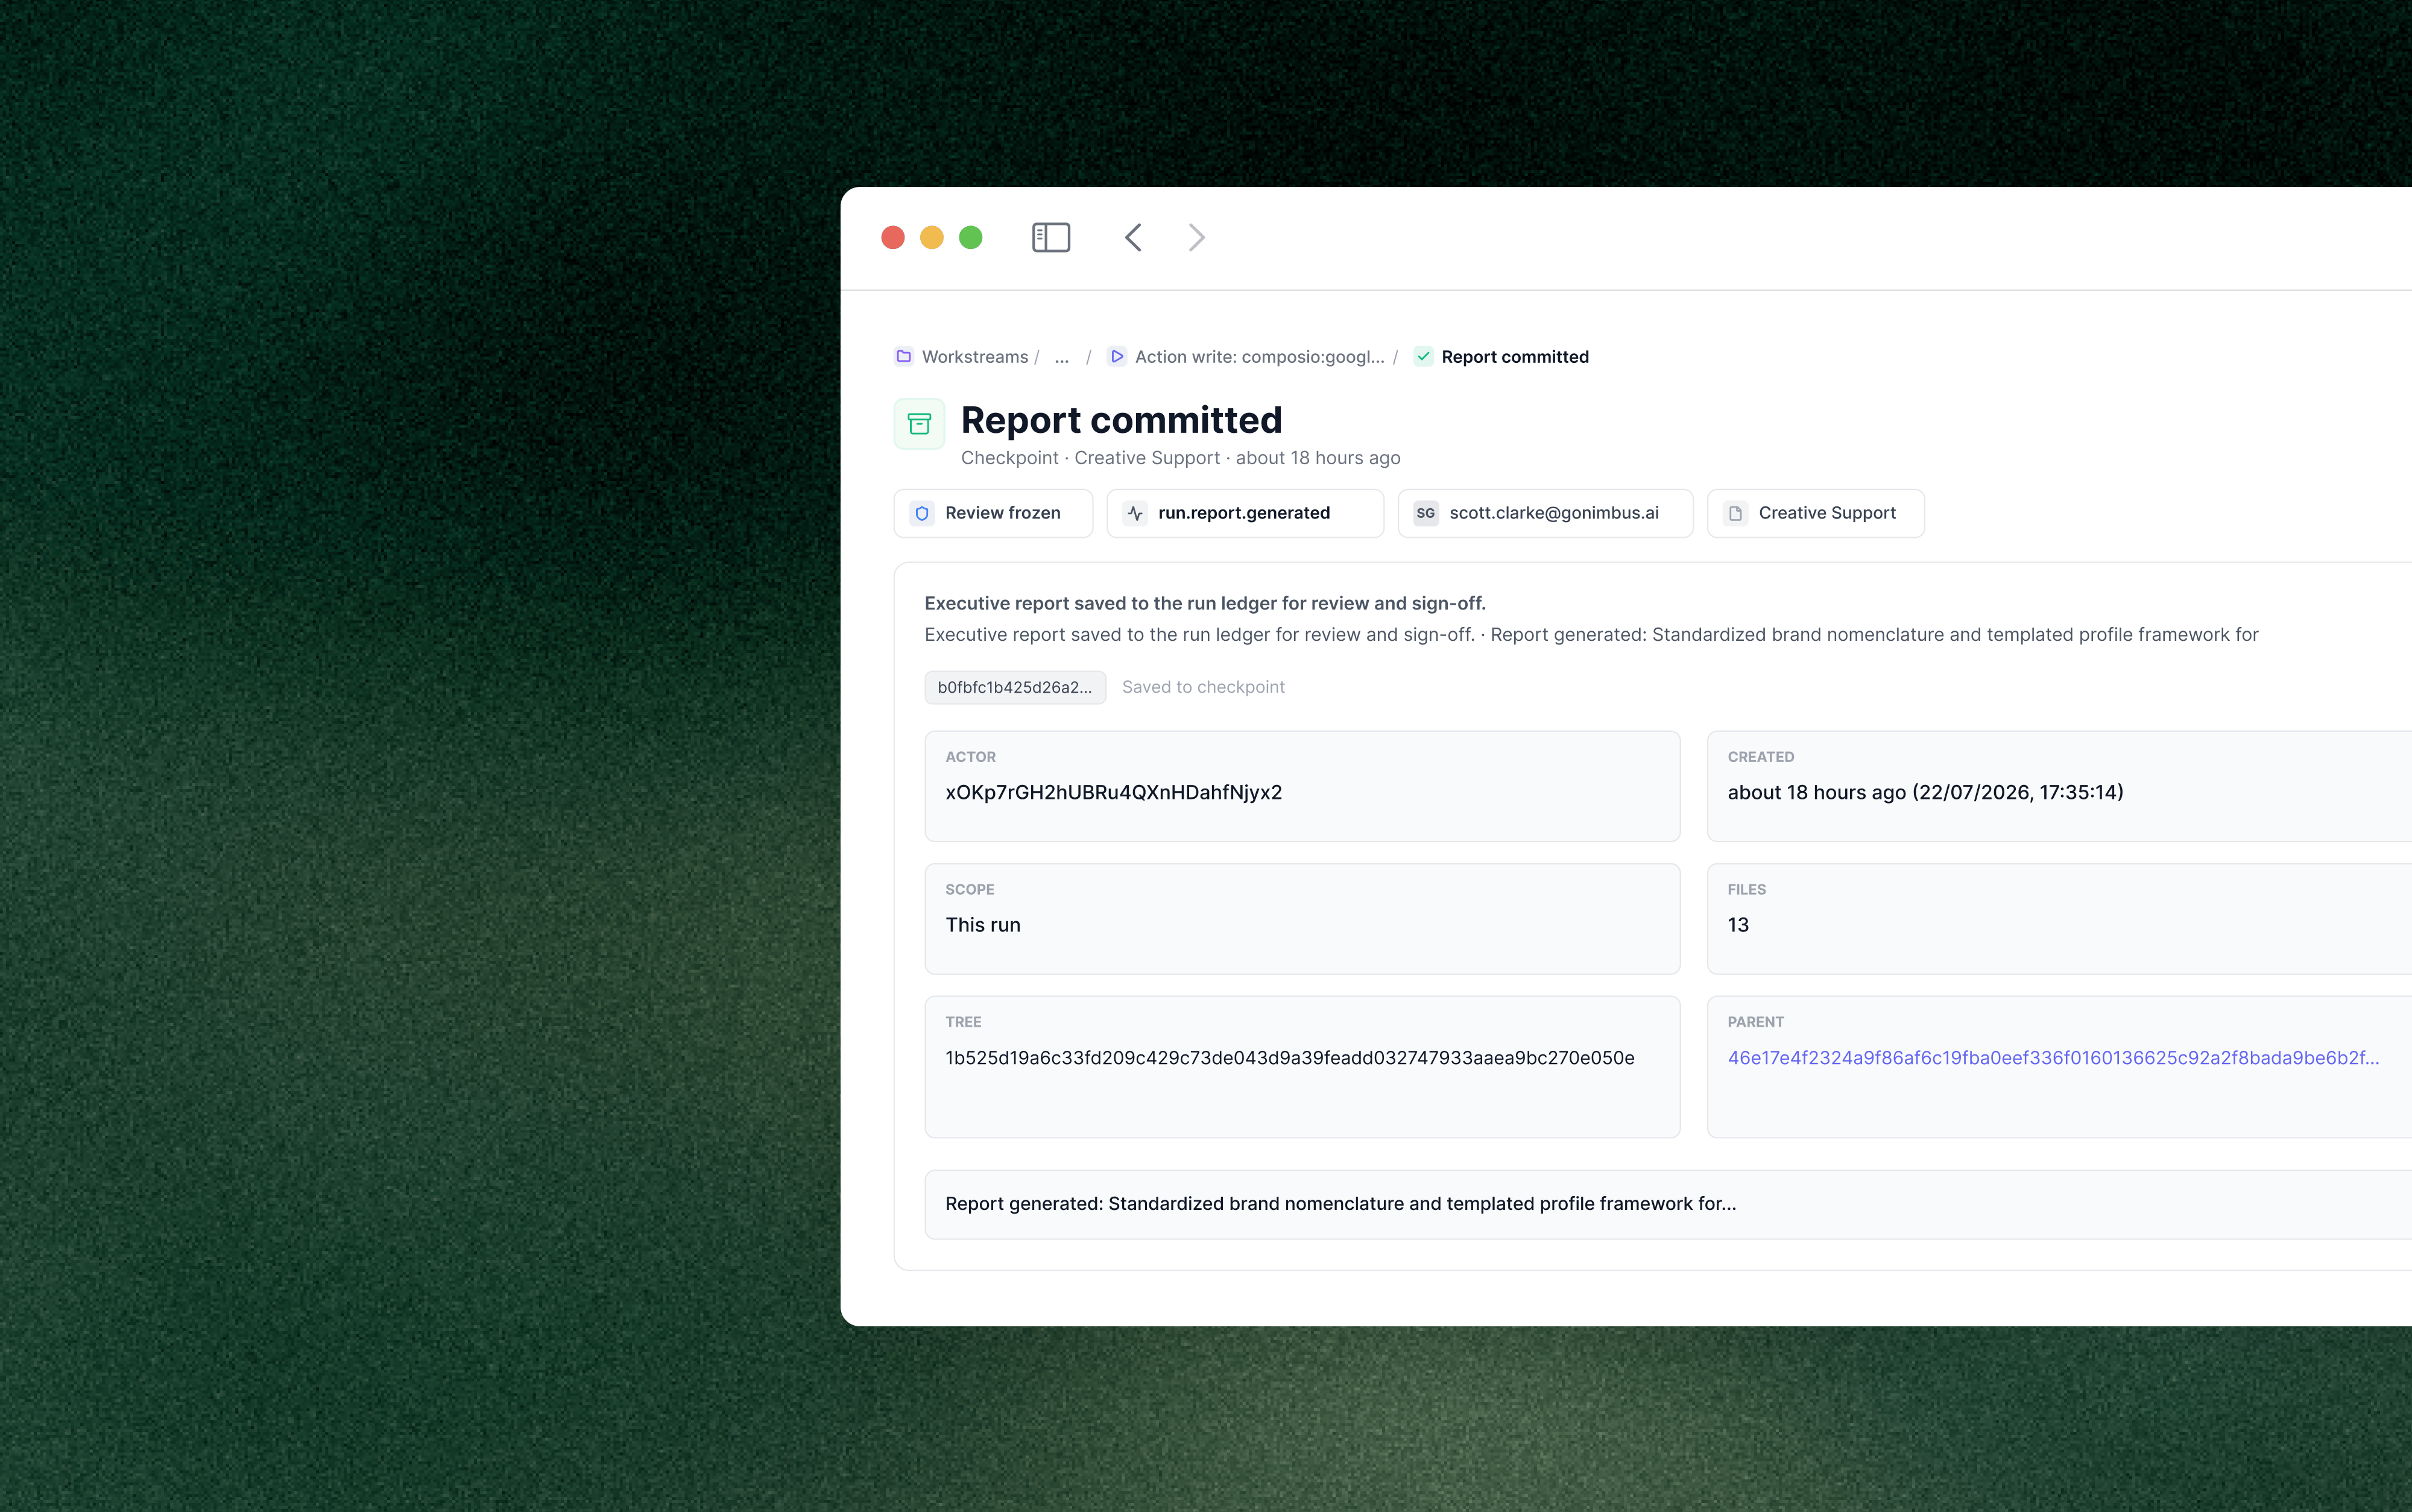Open Workstreams breadcrumb link
Screen dimensions: 2412x1512
tap(975, 357)
